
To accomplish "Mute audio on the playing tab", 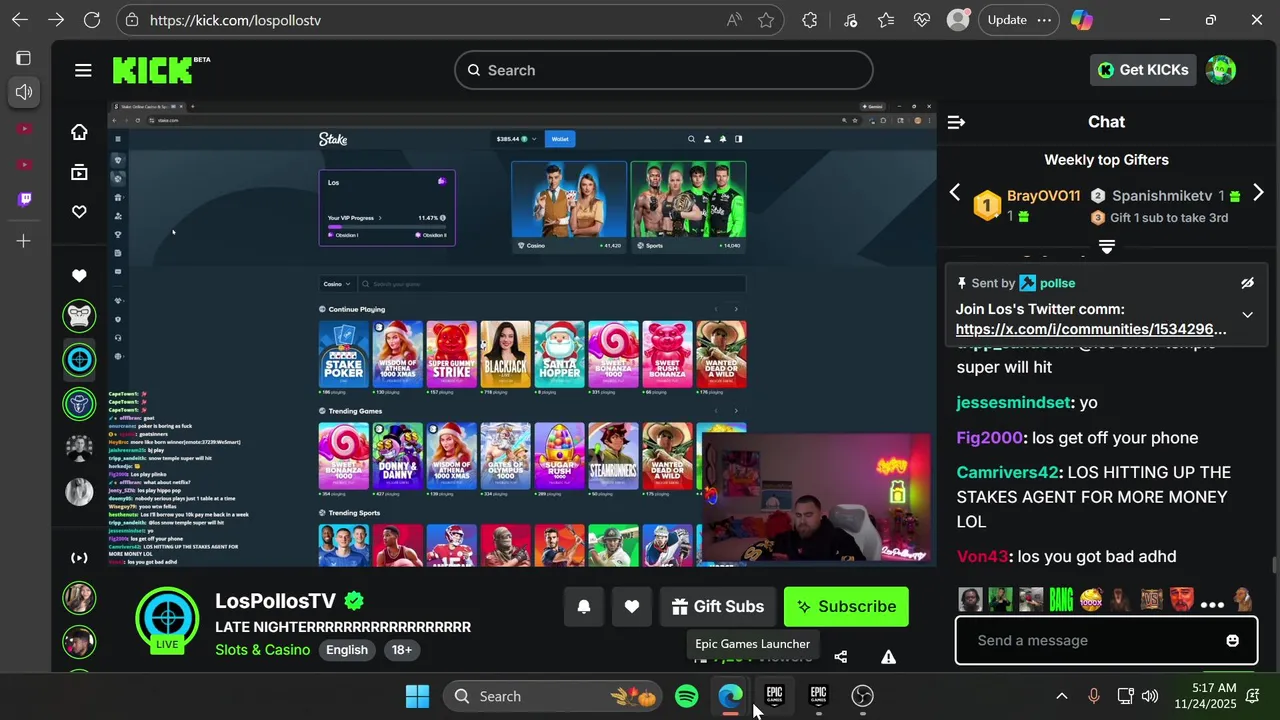I will point(24,92).
